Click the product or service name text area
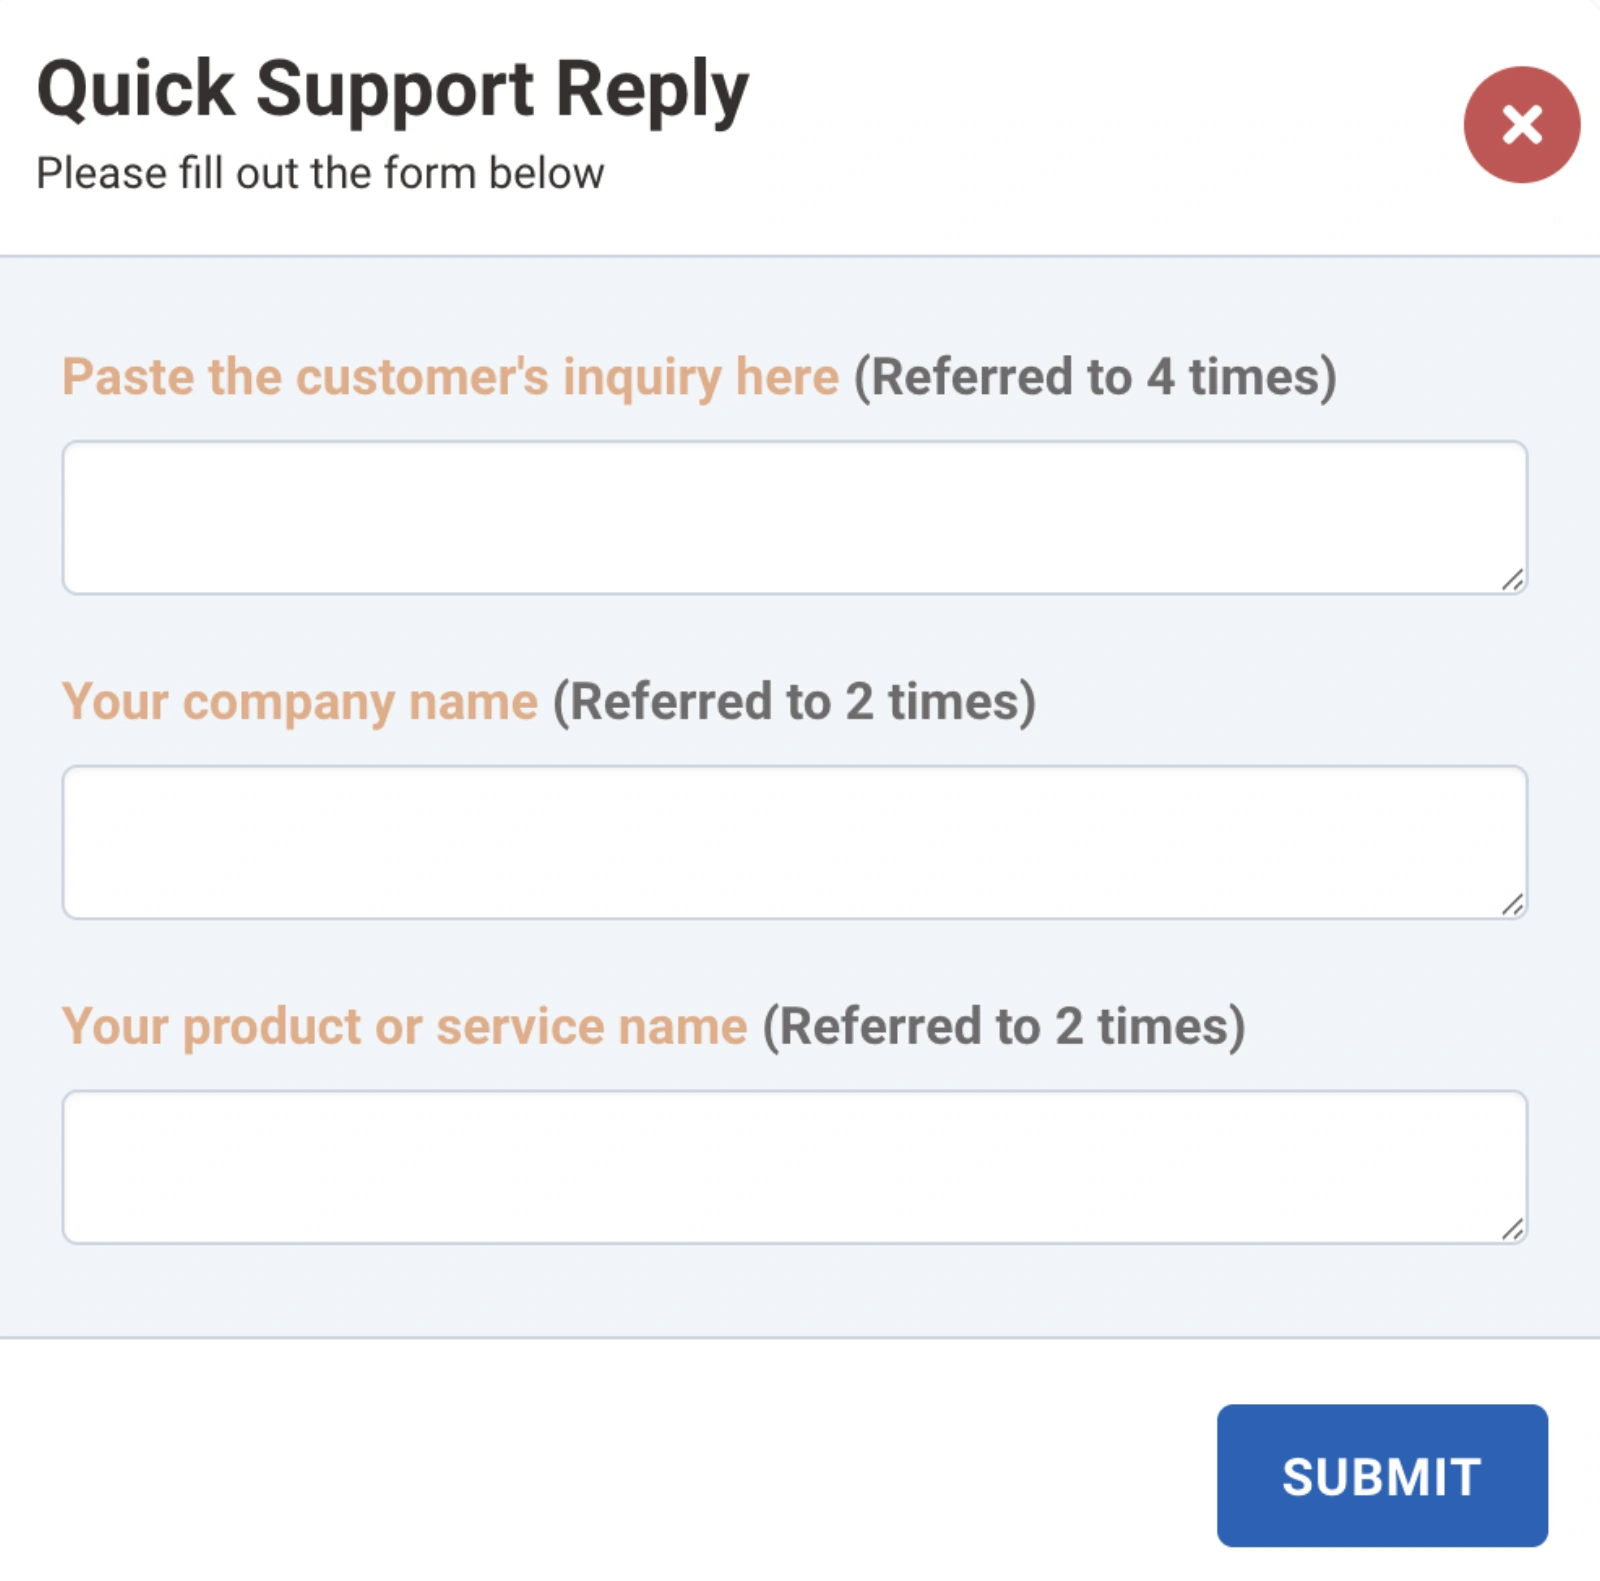 coord(795,1165)
